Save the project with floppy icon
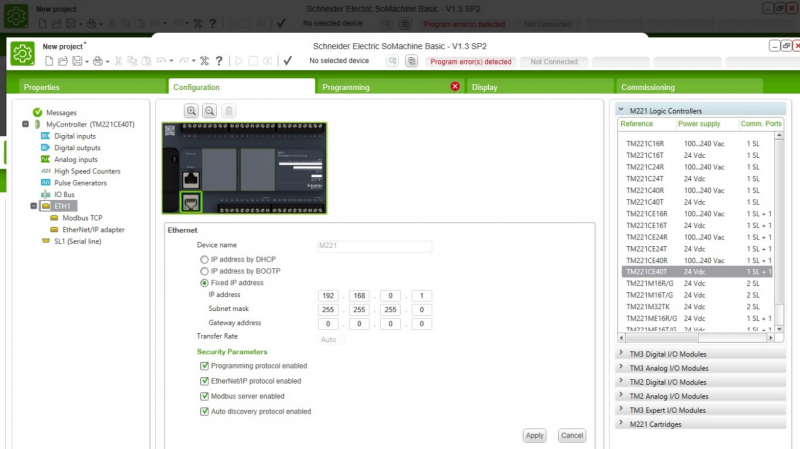This screenshot has height=449, width=800. click(77, 61)
